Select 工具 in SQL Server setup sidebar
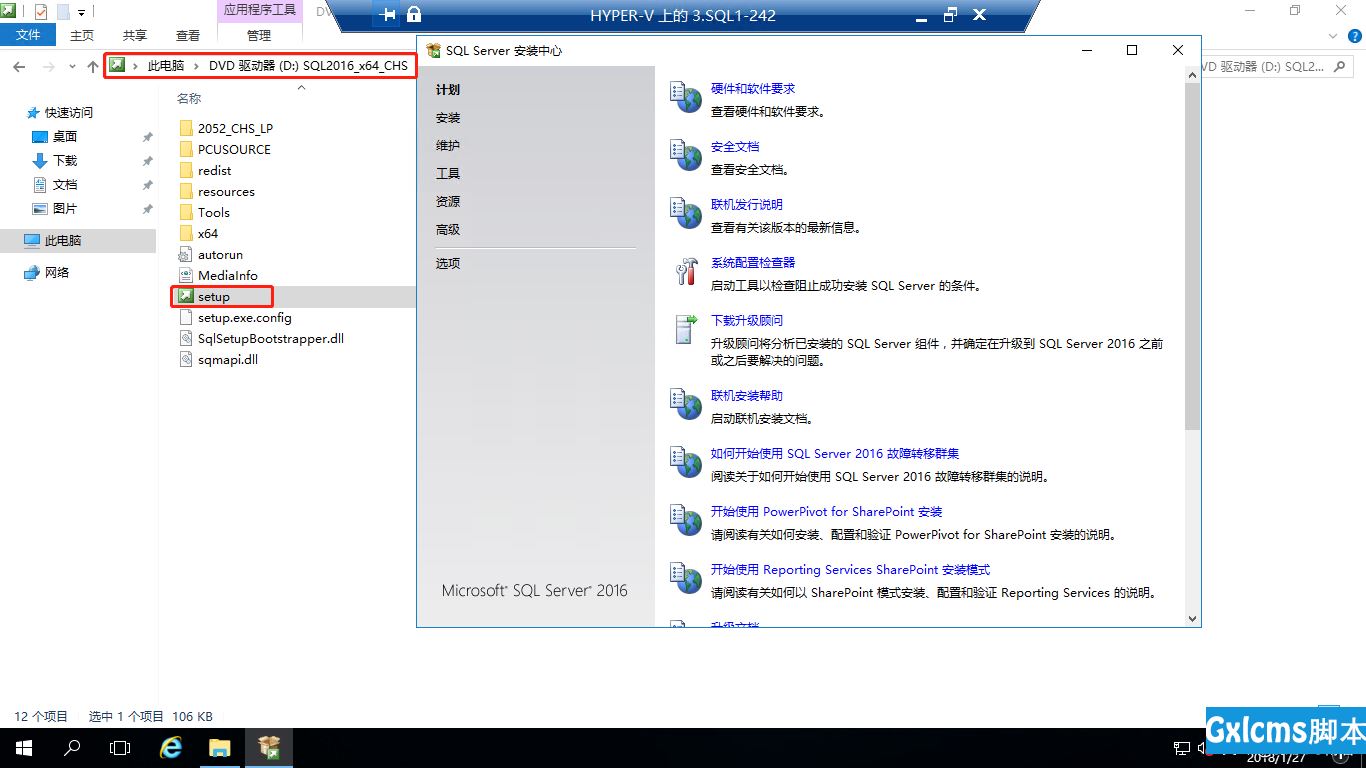1366x768 pixels. [448, 174]
